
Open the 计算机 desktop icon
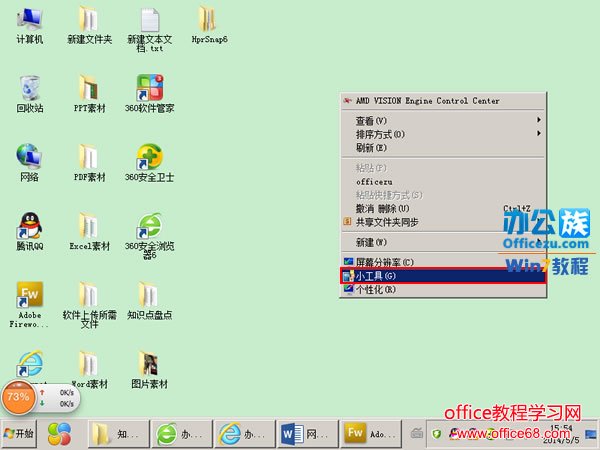pyautogui.click(x=29, y=25)
